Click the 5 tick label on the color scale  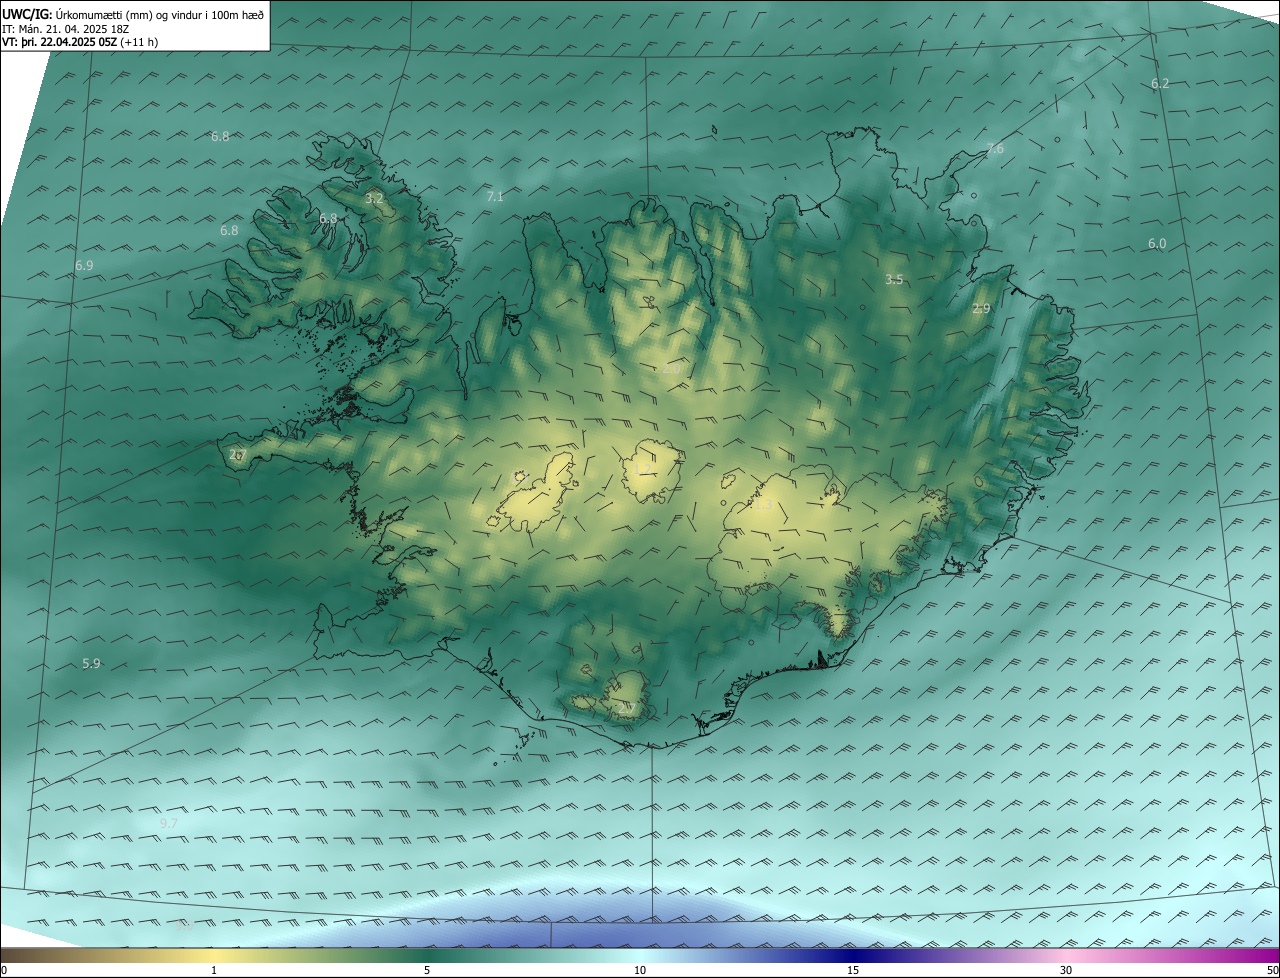coord(427,970)
